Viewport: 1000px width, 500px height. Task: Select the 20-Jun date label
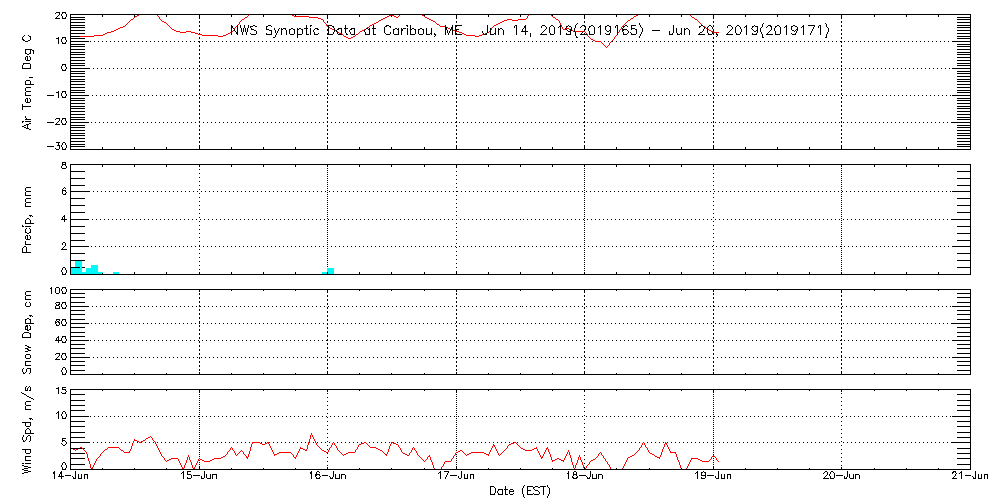(x=842, y=477)
